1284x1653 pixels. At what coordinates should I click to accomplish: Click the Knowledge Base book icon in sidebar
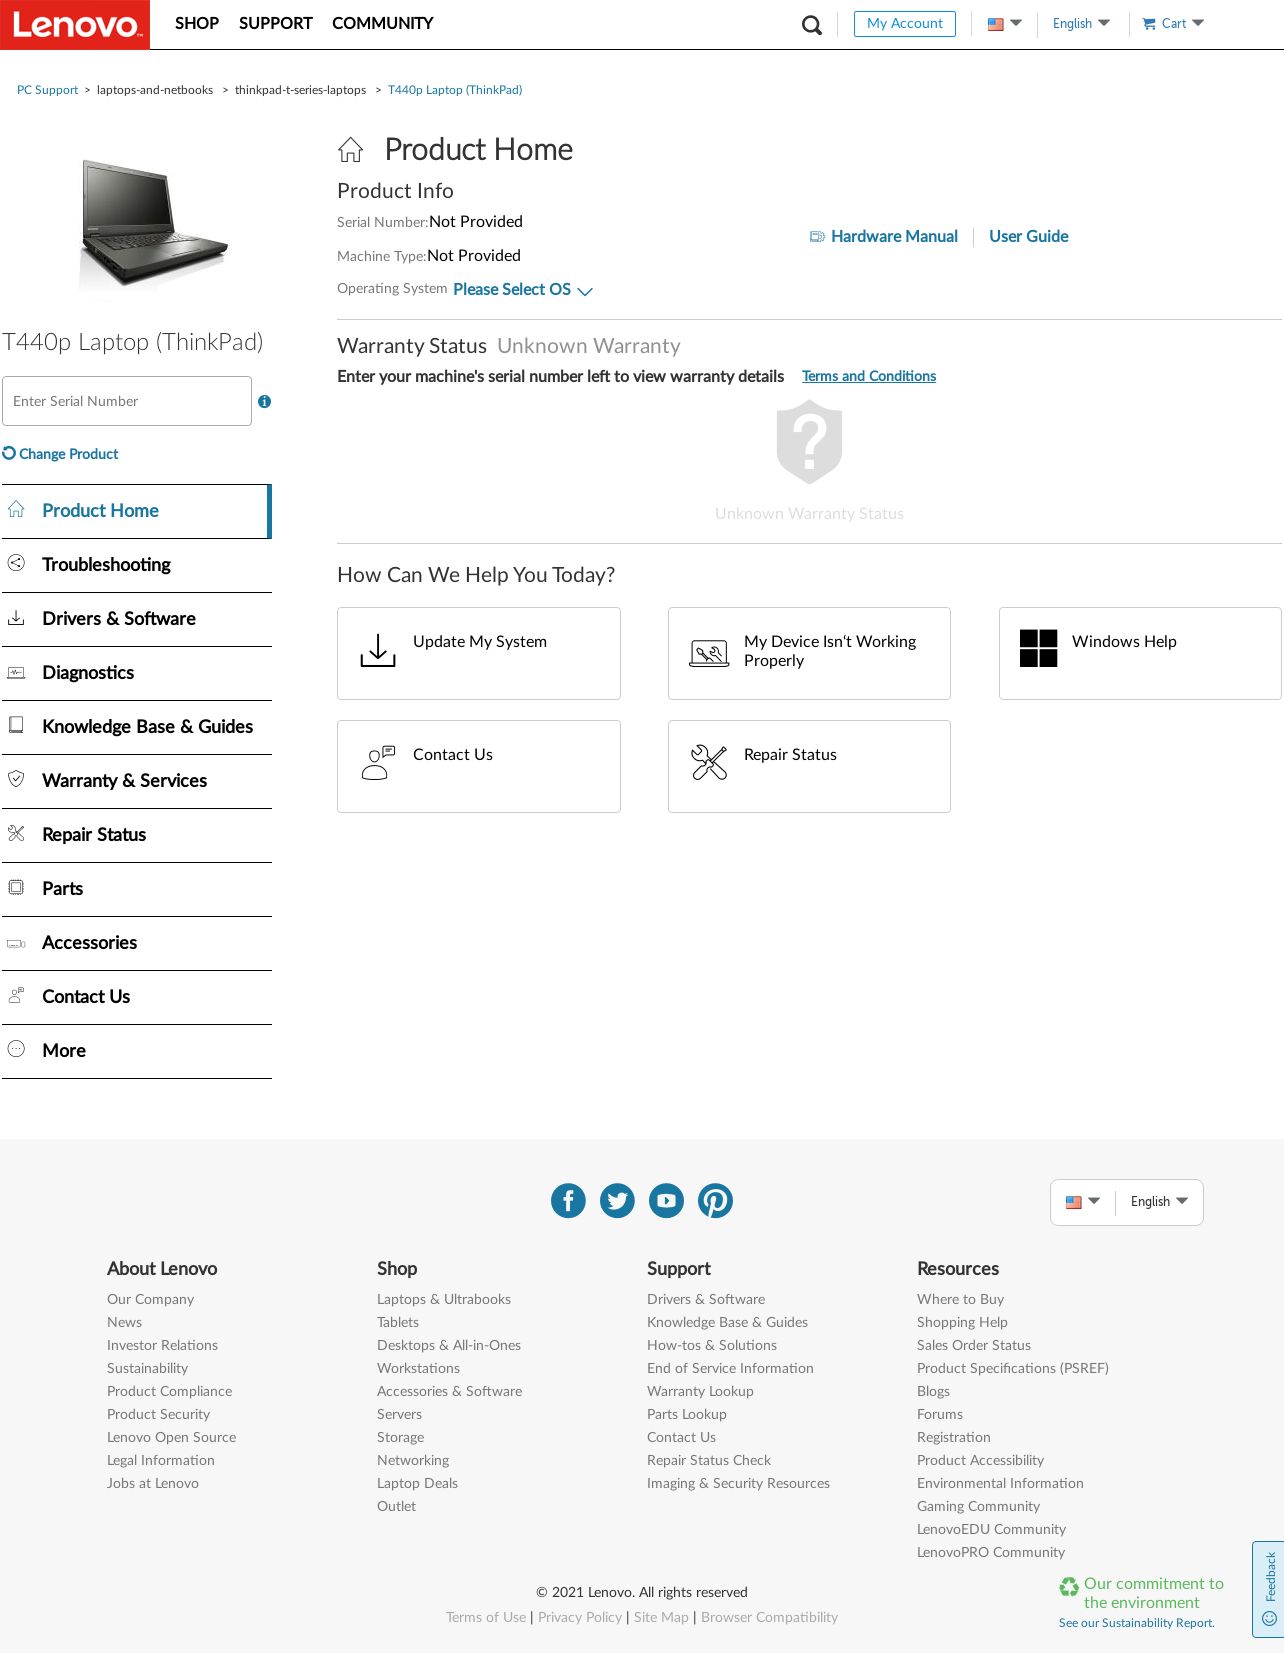(16, 725)
